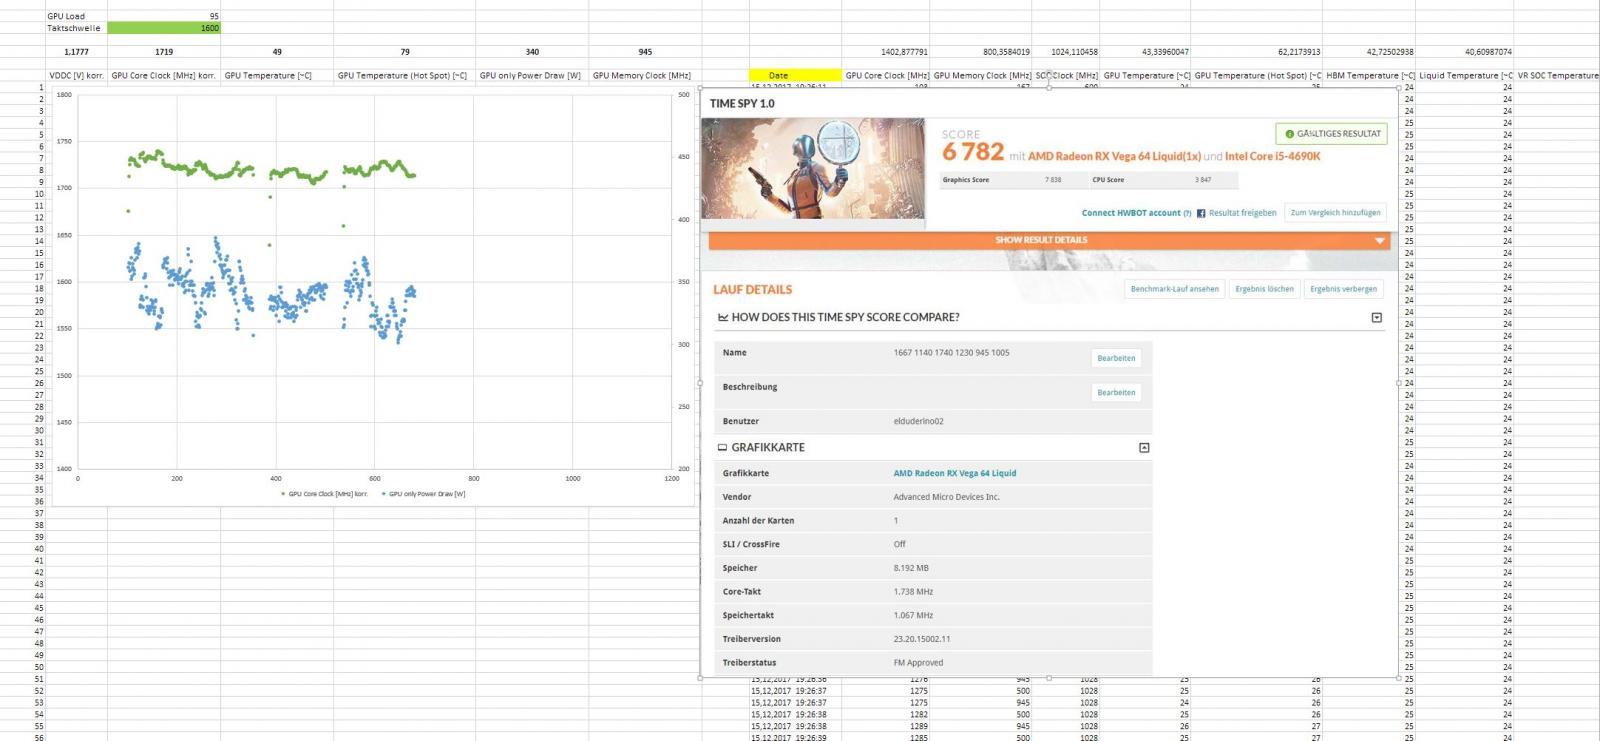
Task: Click the Treiberversion value 23.20.15002.11
Action: click(x=922, y=639)
